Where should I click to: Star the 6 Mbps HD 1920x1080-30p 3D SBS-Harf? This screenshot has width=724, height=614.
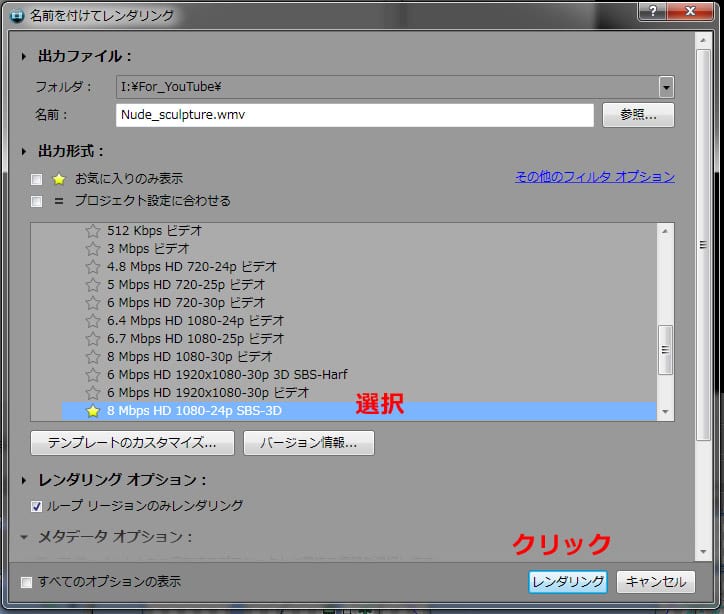(94, 375)
